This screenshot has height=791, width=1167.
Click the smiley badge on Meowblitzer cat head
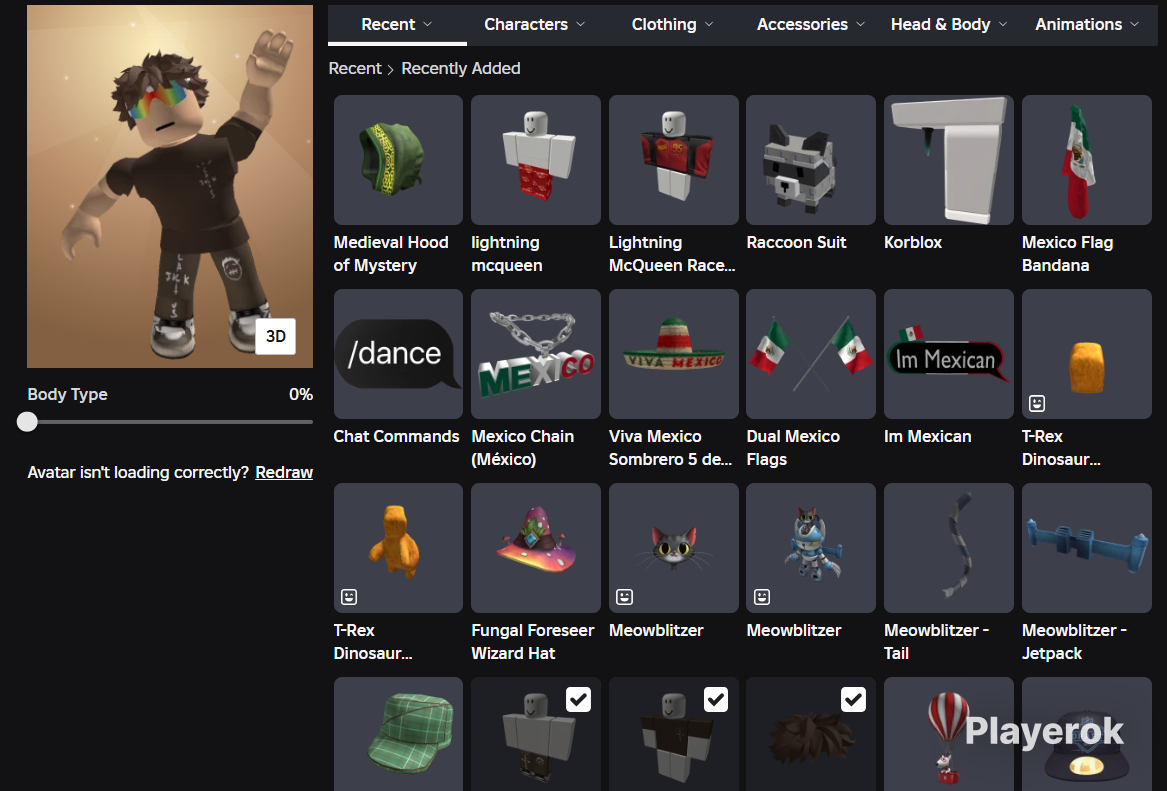[624, 597]
